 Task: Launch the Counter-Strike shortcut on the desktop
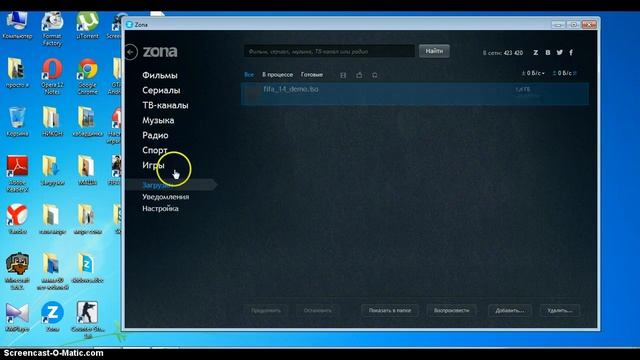(87, 320)
